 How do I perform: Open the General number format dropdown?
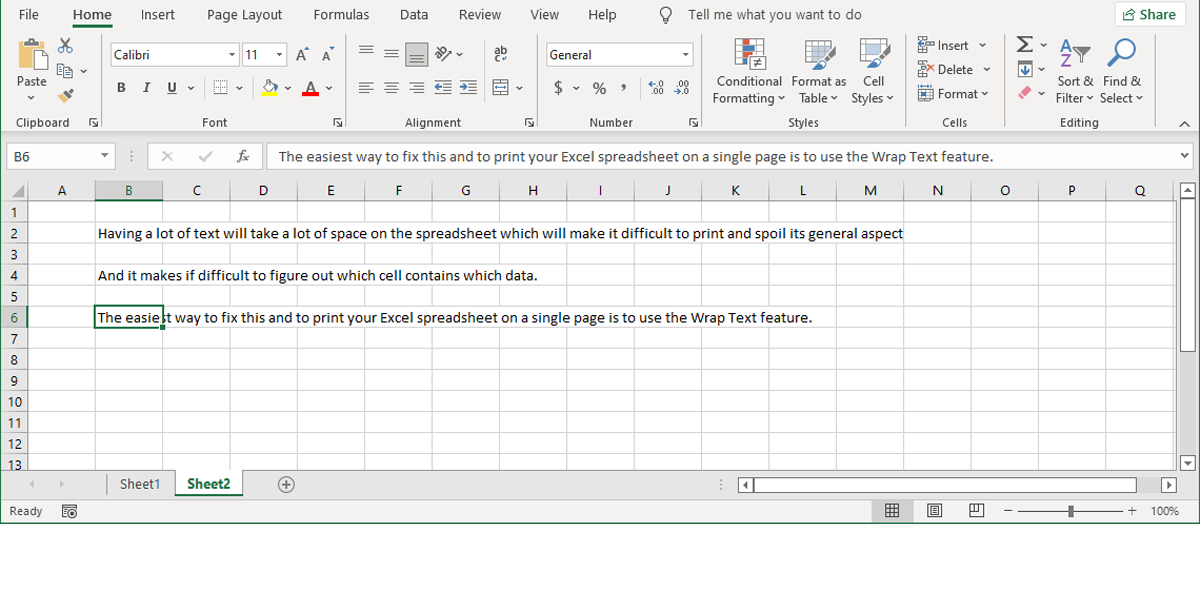(686, 55)
